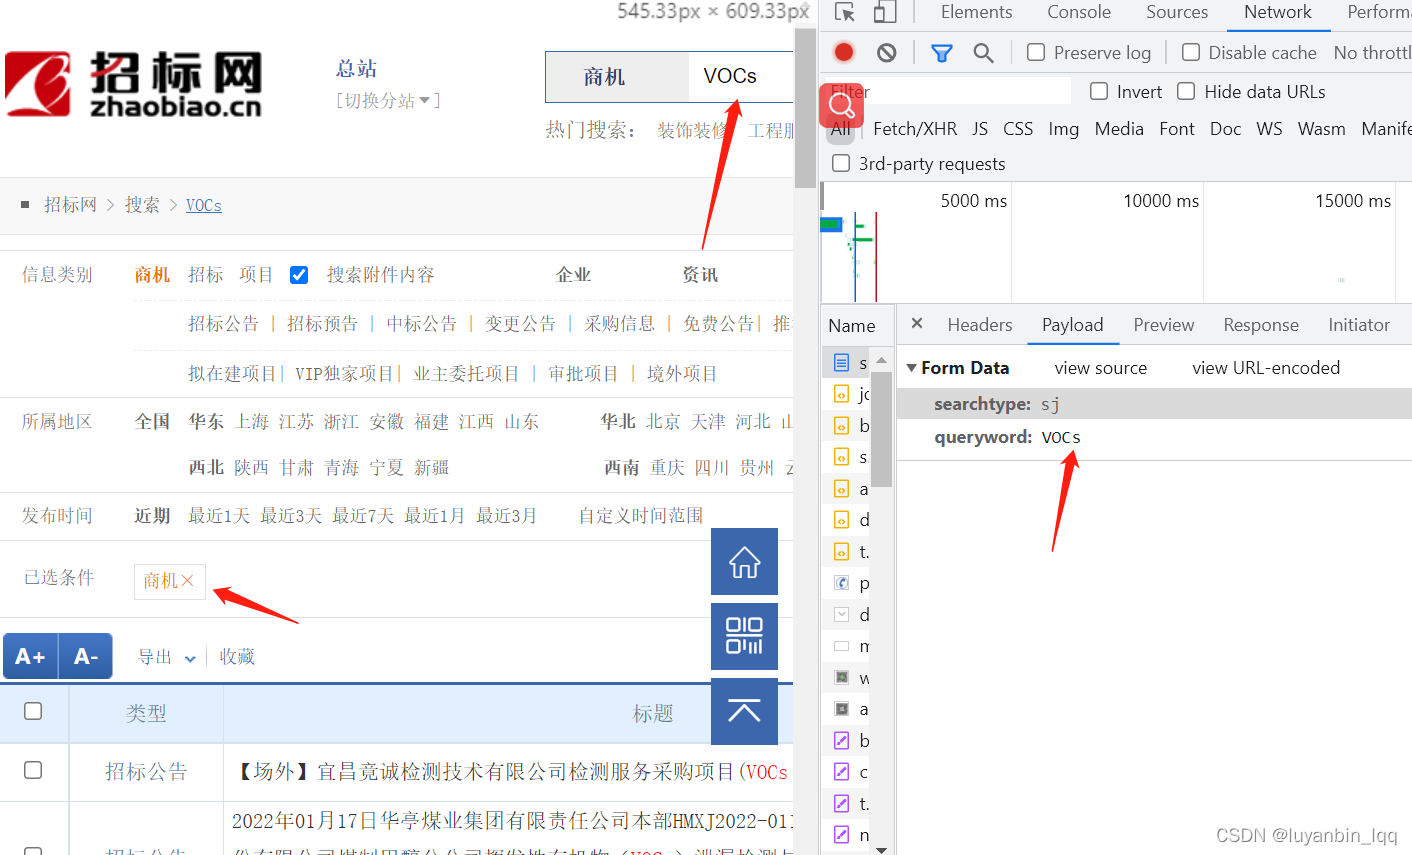Switch to the Network tab
Screen dimensions: 1412x855
coord(1278,12)
